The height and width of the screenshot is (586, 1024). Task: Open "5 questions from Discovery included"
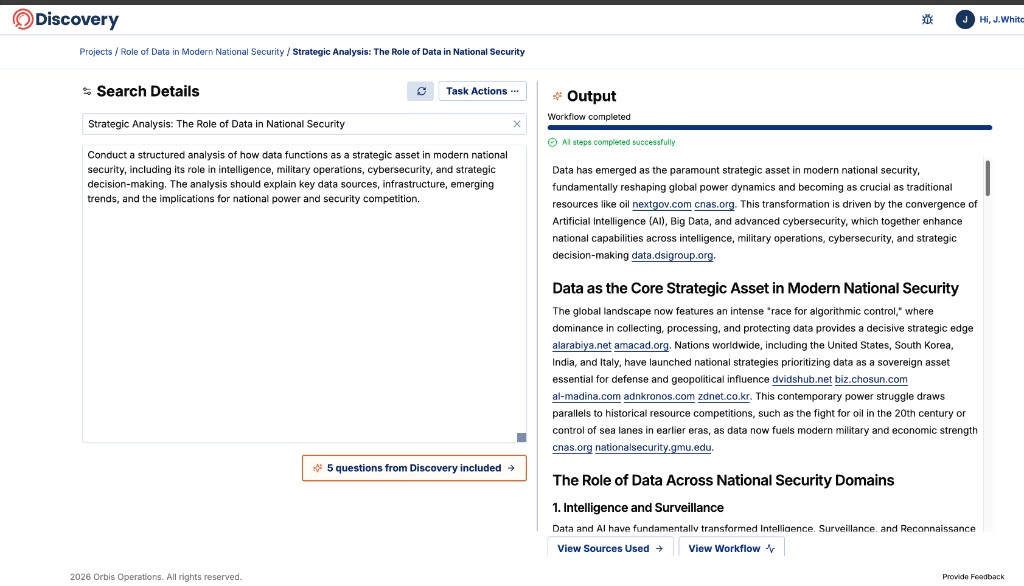[x=414, y=467]
